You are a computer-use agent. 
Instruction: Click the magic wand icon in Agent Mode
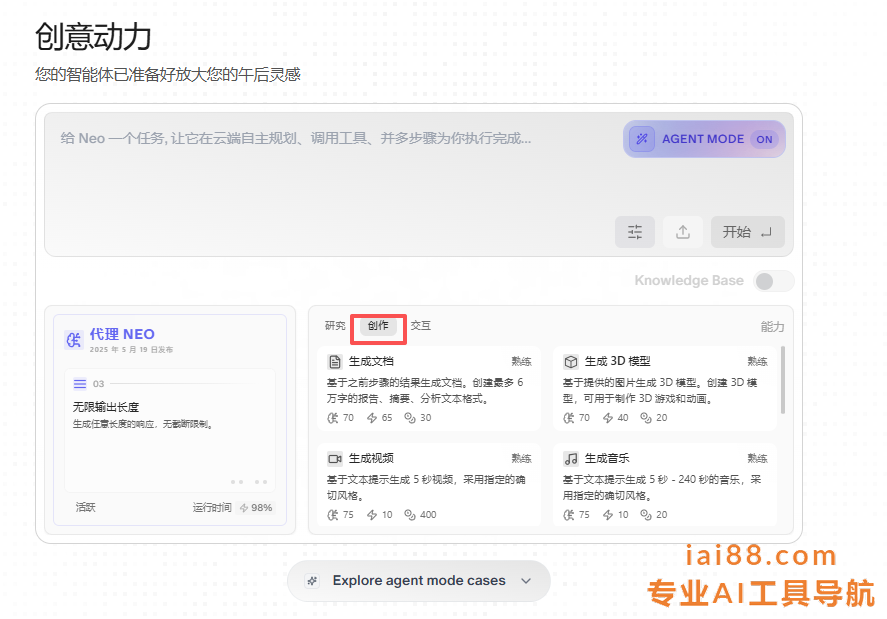(x=643, y=139)
